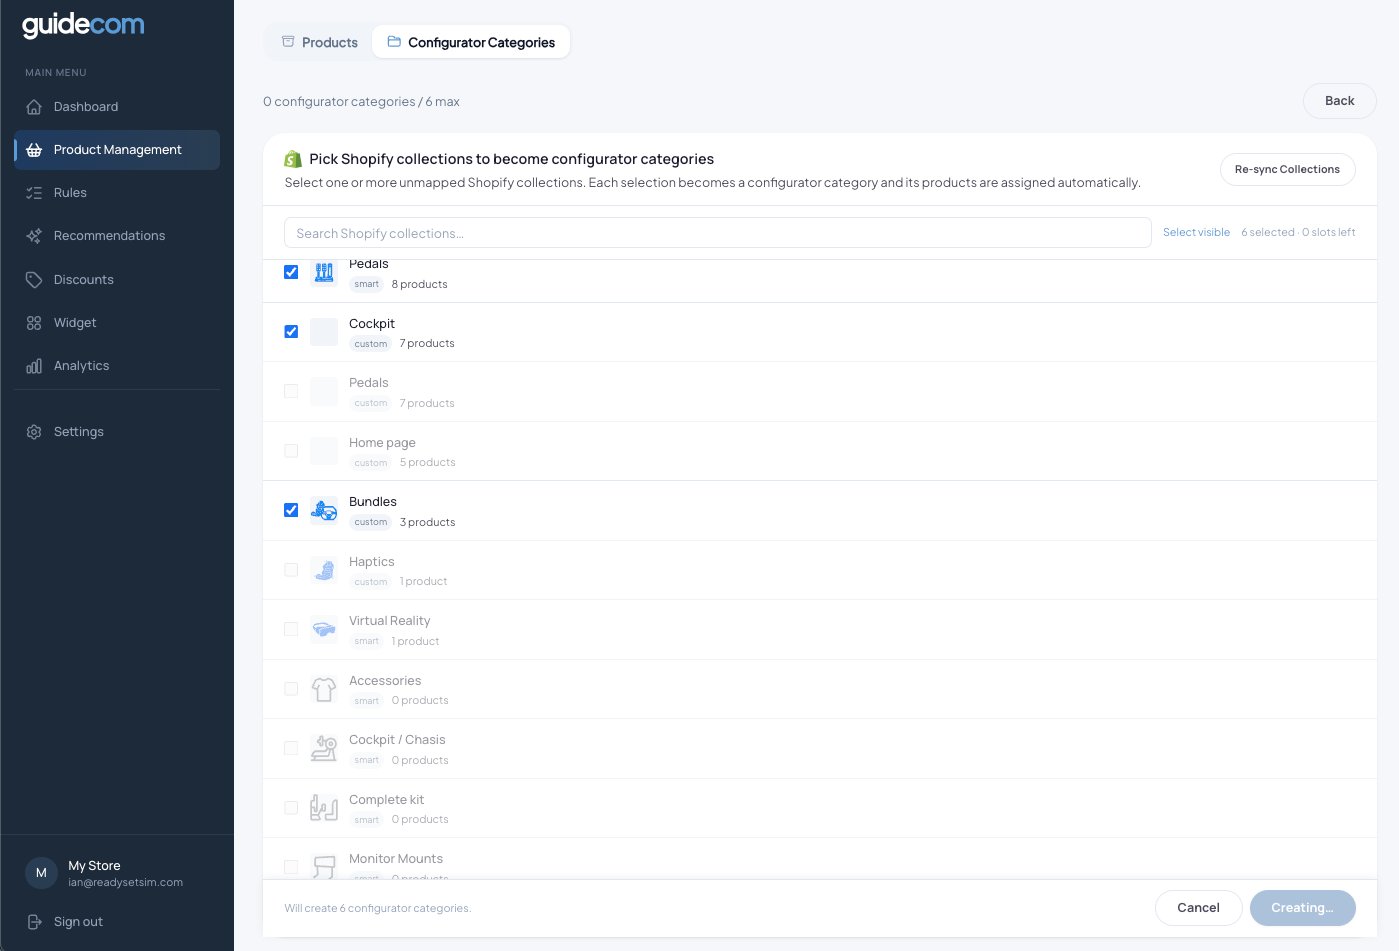Click the Select visible link
Screen dimensions: 1399x951
click(1196, 232)
